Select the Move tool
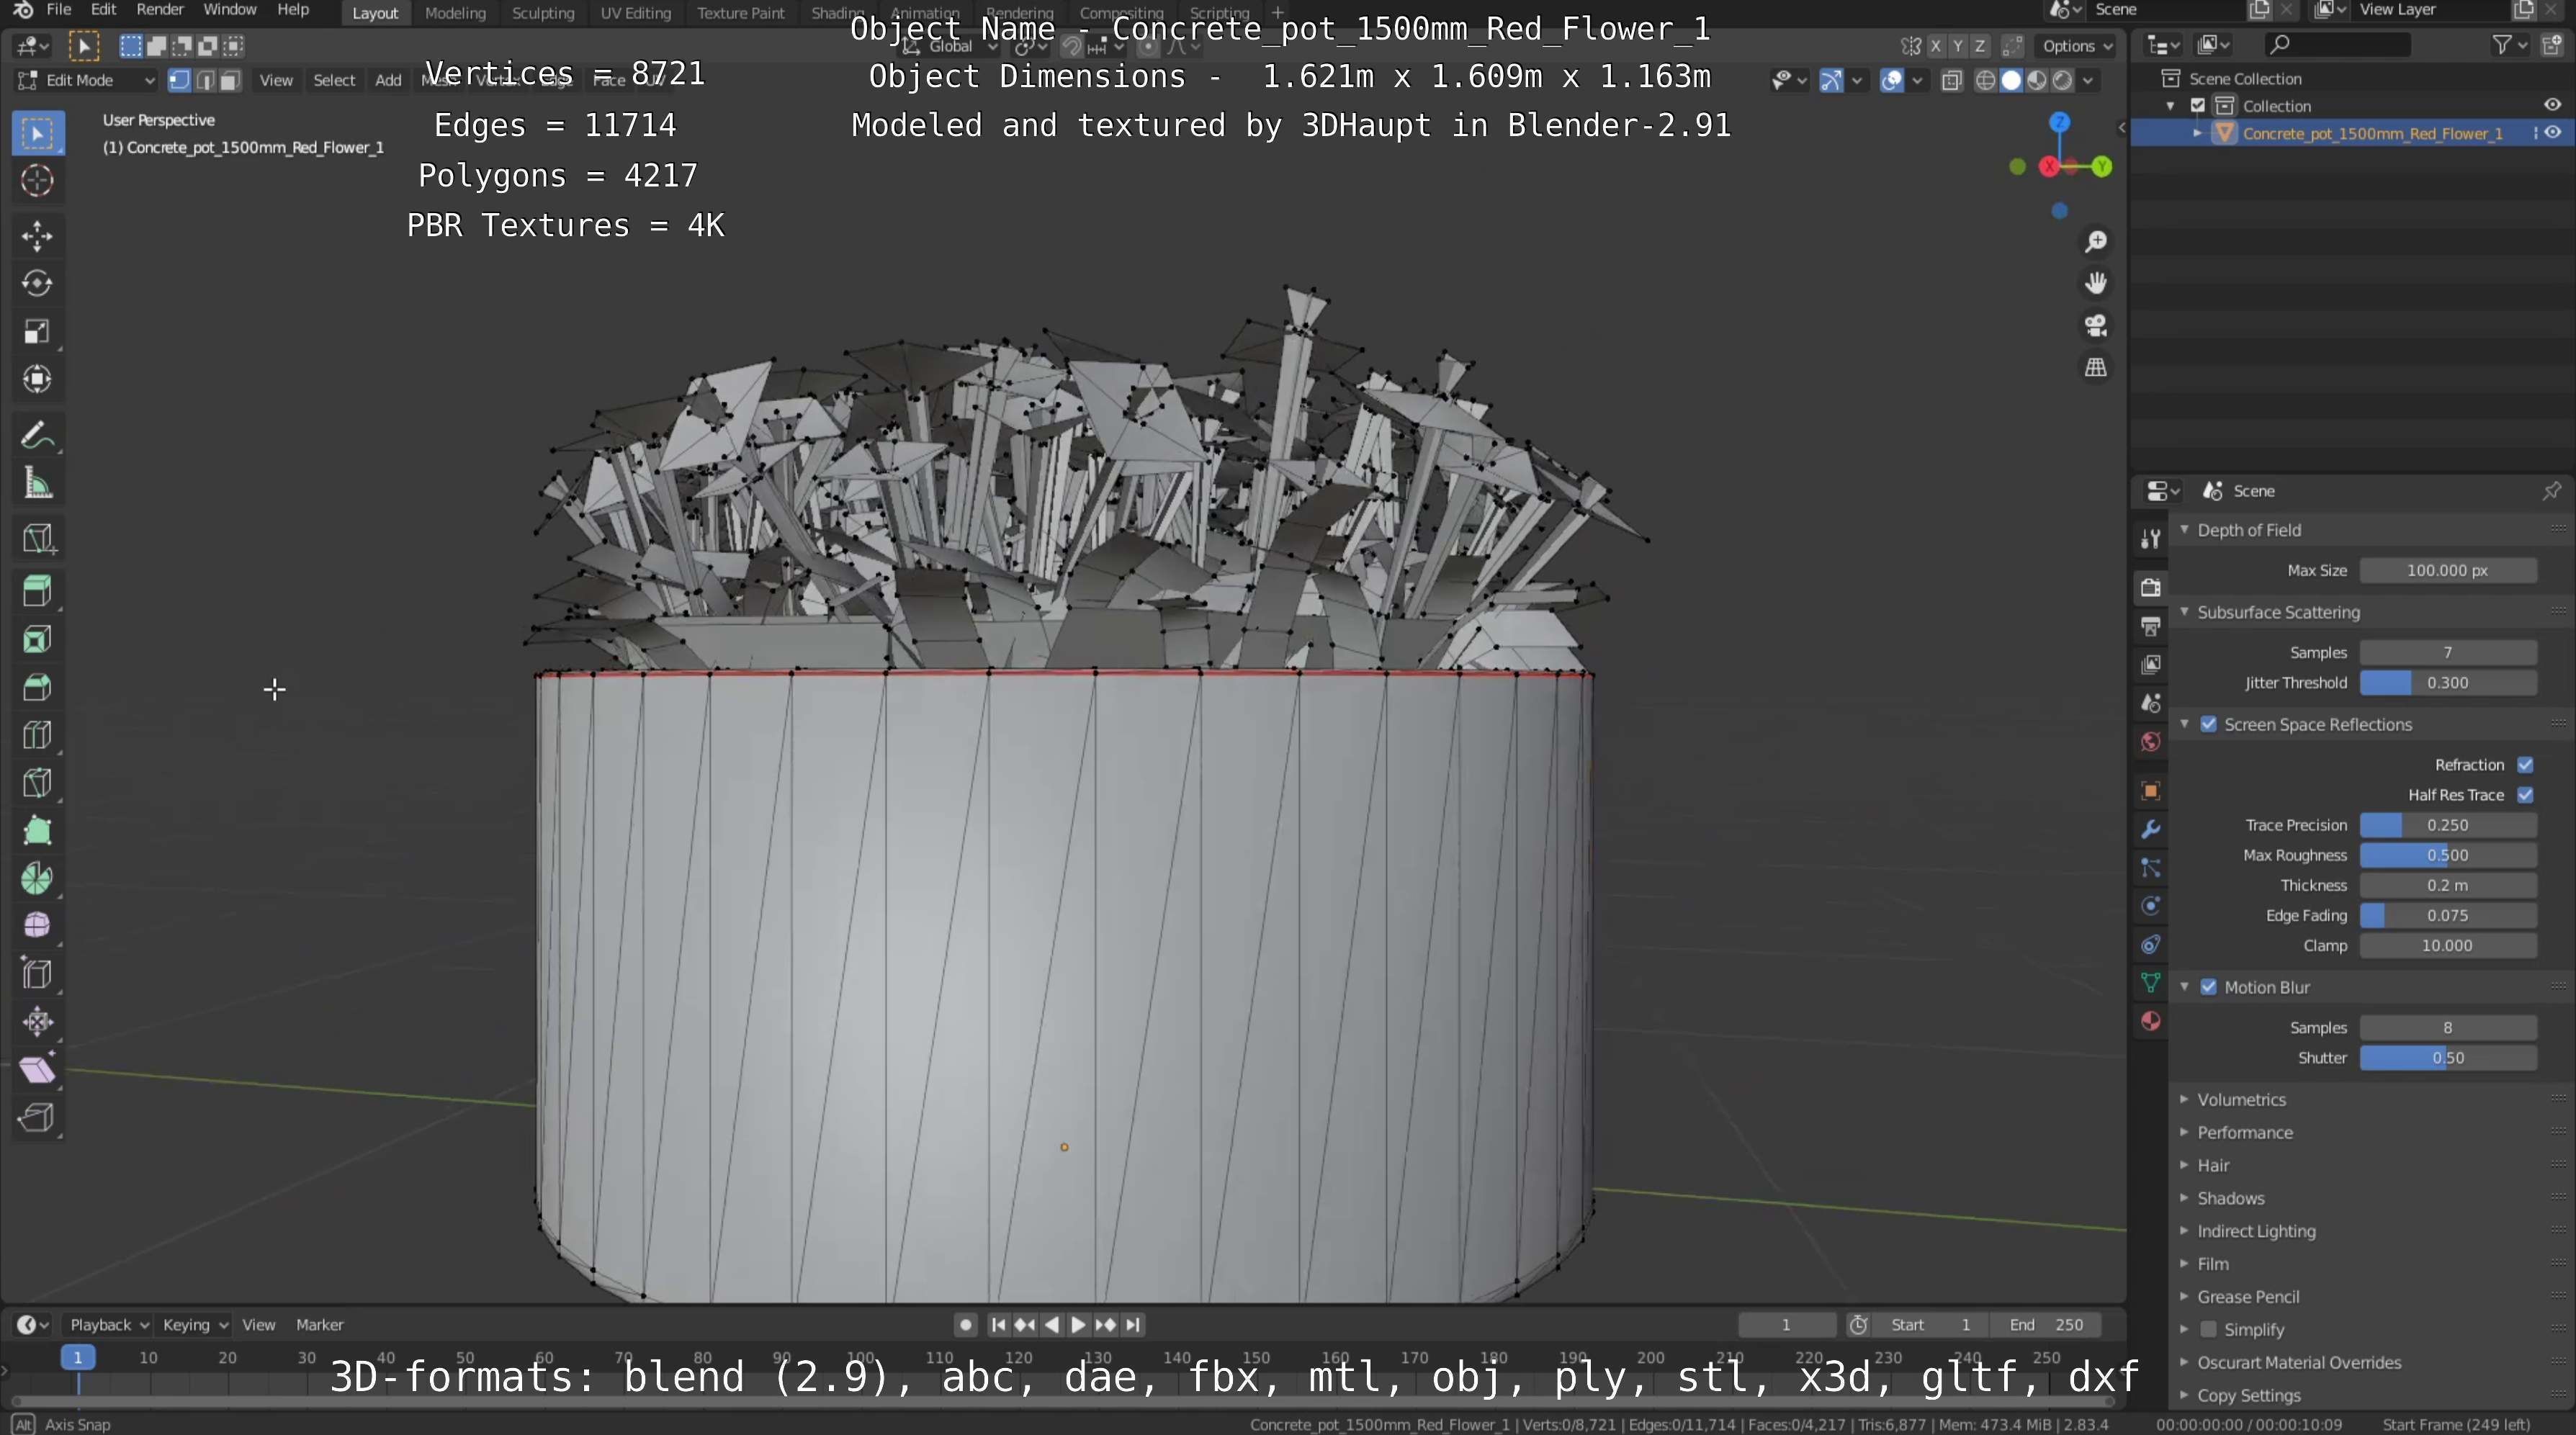Viewport: 2576px width, 1435px height. [x=38, y=236]
